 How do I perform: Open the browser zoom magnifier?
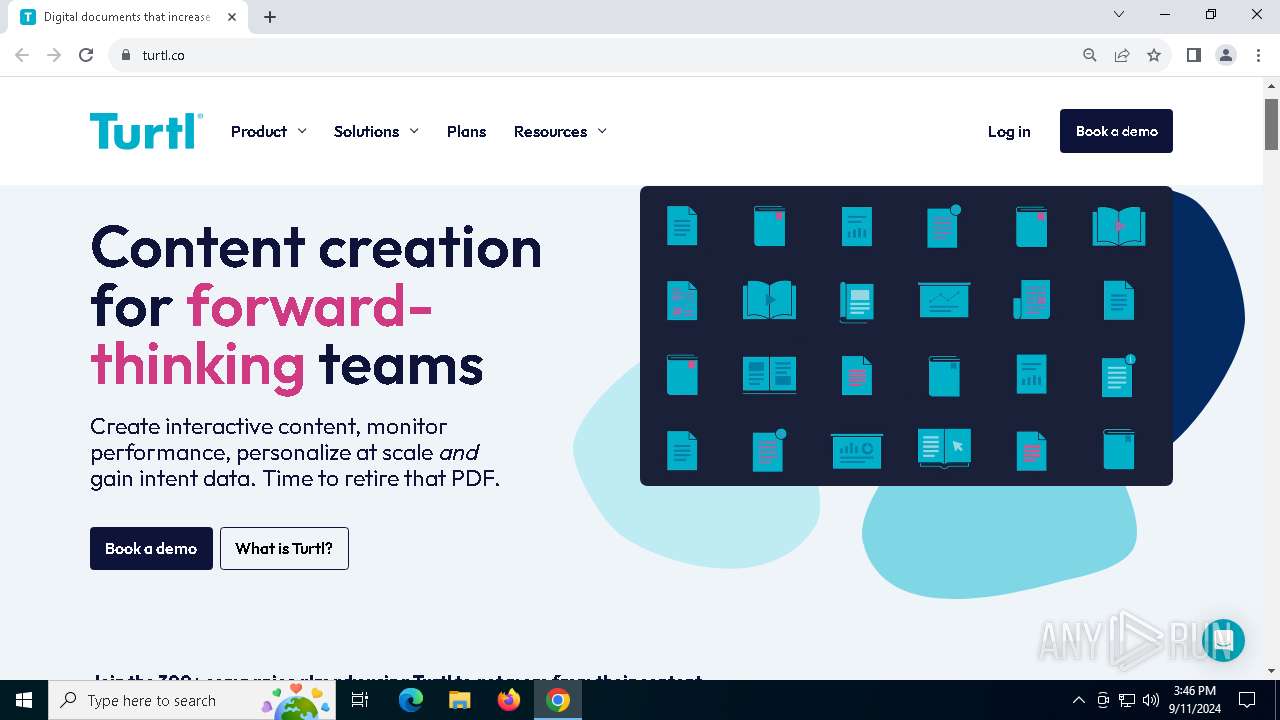pos(1090,55)
